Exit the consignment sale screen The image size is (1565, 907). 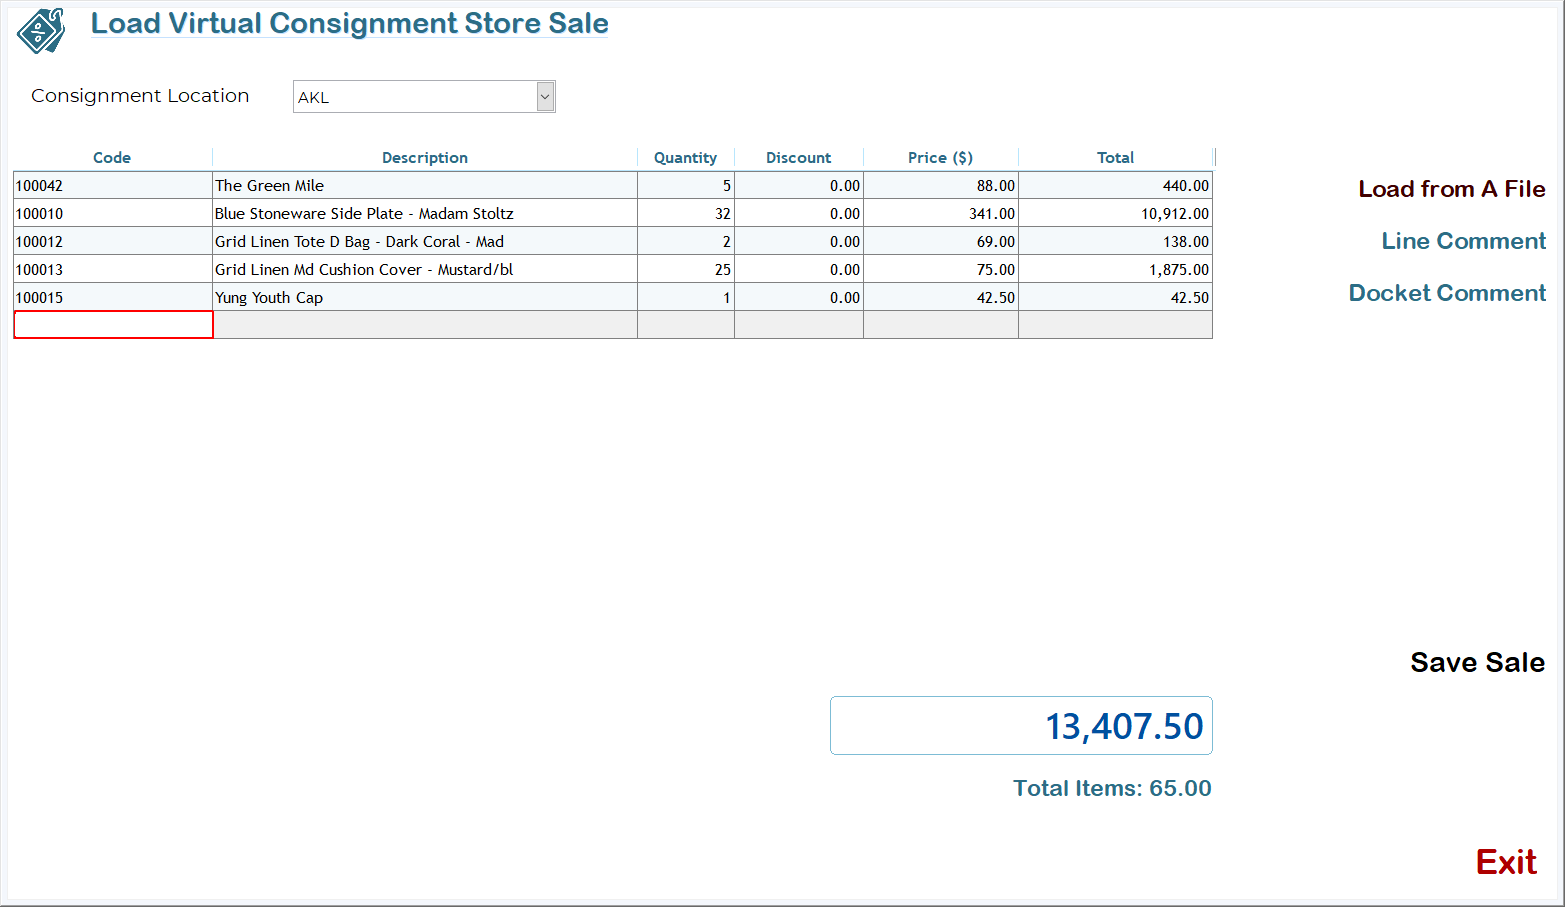click(x=1506, y=862)
